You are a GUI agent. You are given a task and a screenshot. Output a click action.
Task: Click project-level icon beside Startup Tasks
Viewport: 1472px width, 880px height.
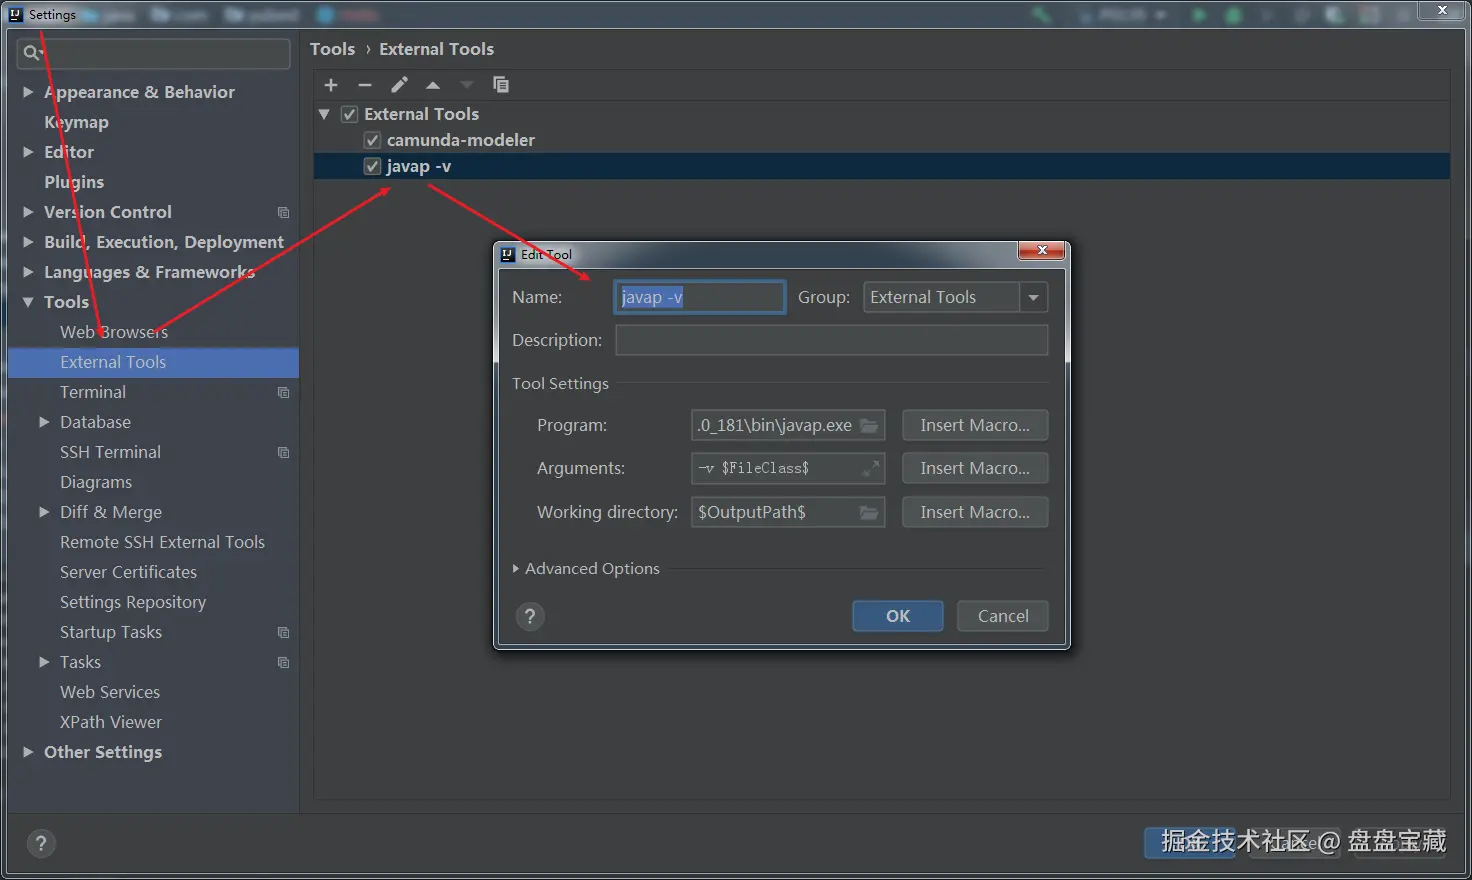(283, 632)
